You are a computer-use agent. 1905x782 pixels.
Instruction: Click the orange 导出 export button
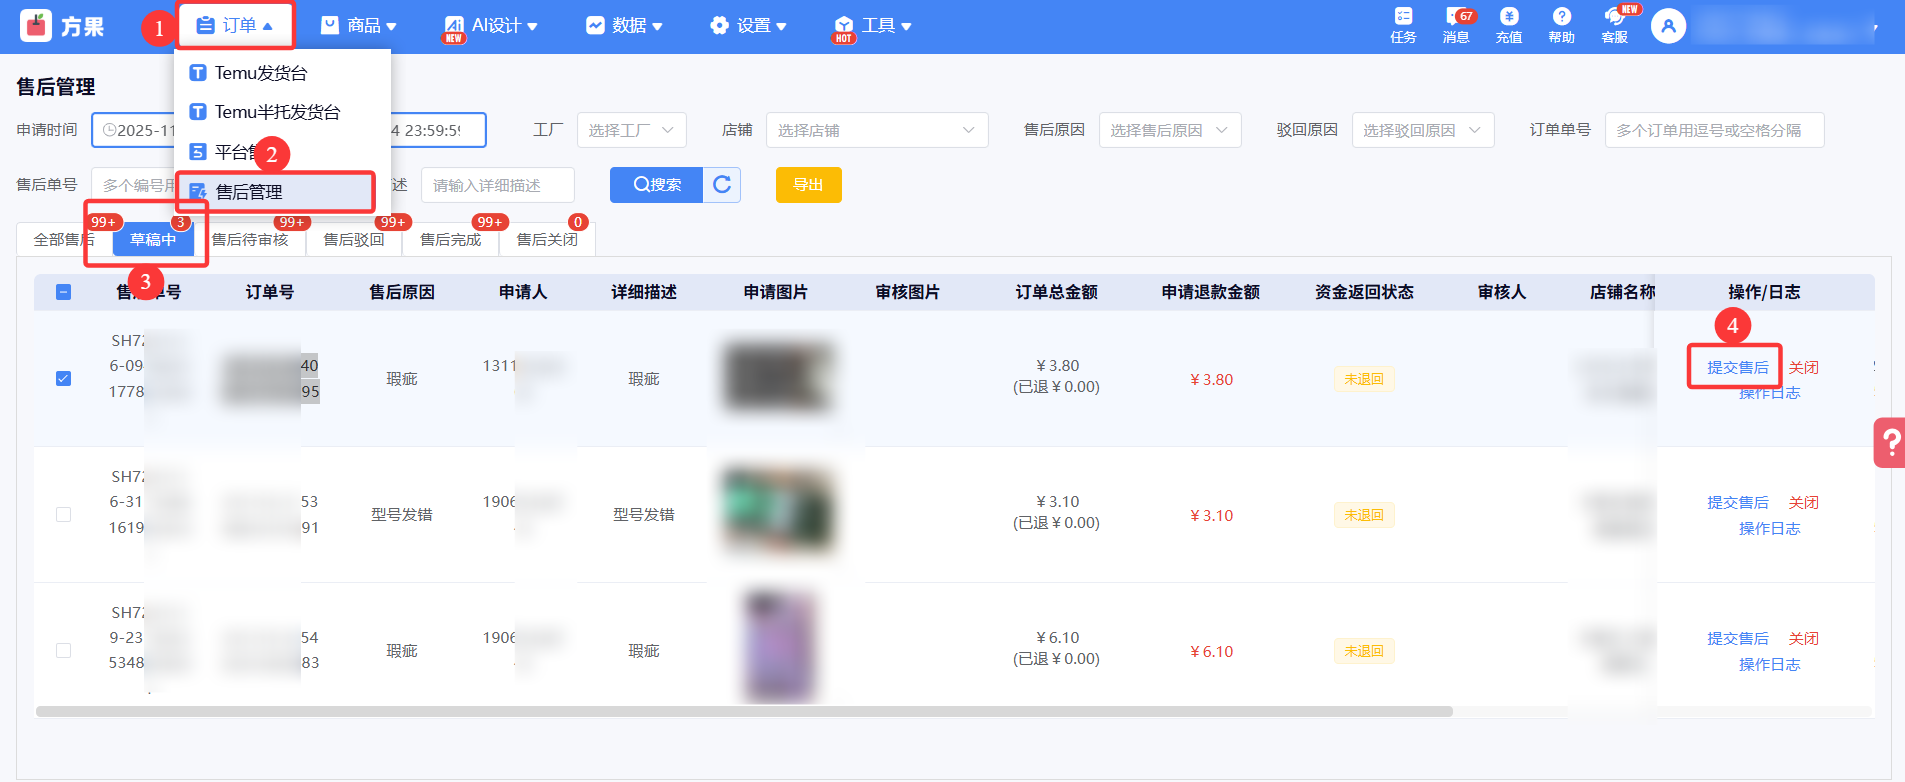[808, 185]
